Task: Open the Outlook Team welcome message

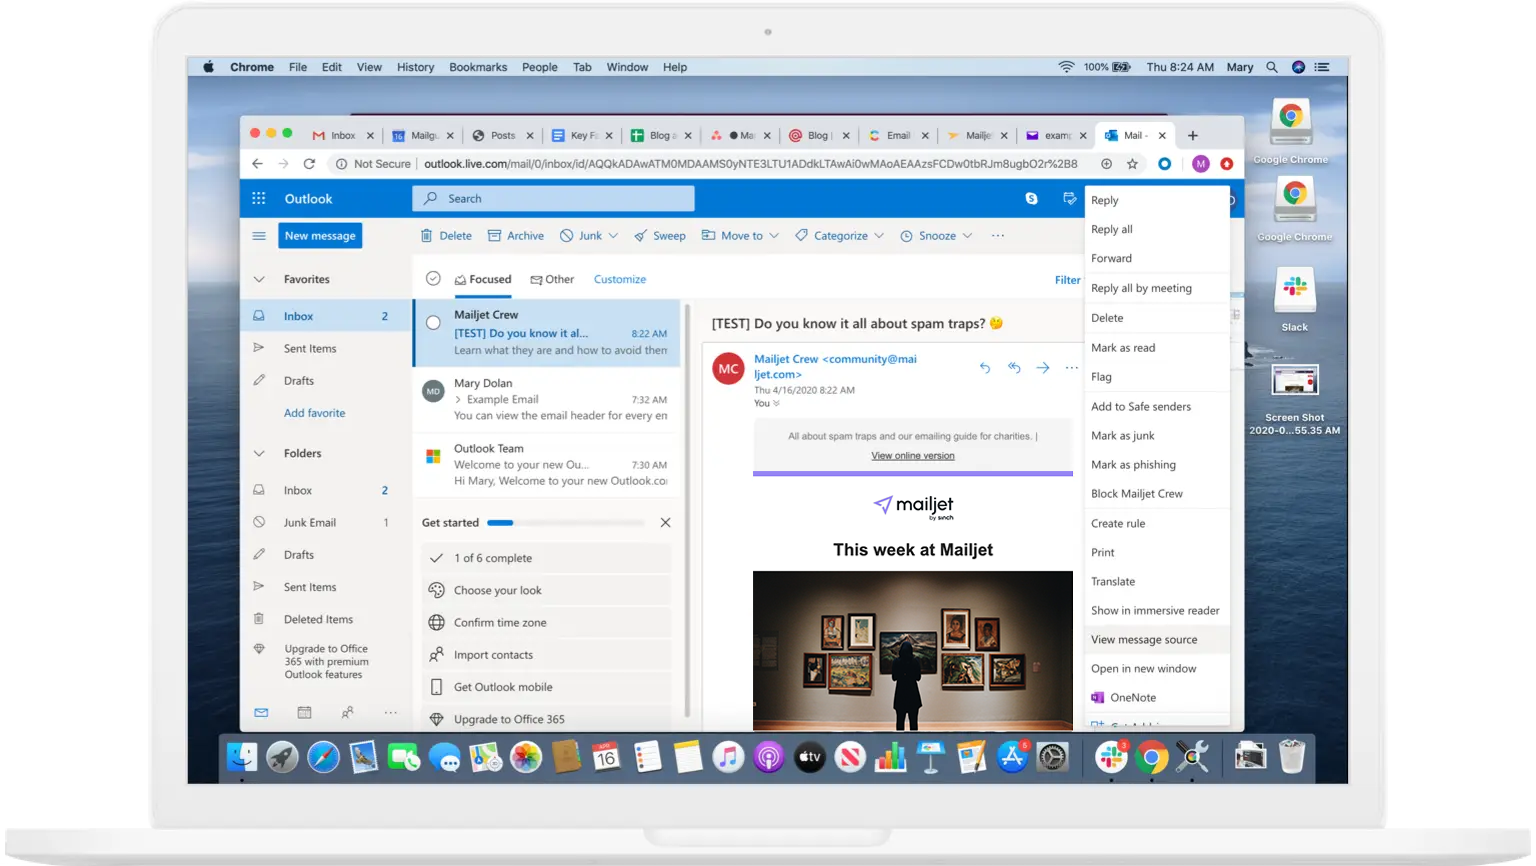Action: [547, 464]
